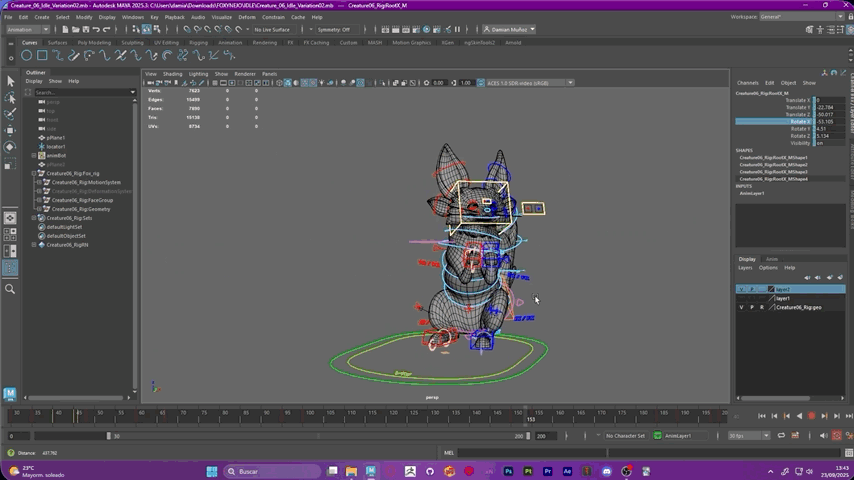This screenshot has height=480, width=854.
Task: Toggle the V box of layer2
Action: click(741, 289)
